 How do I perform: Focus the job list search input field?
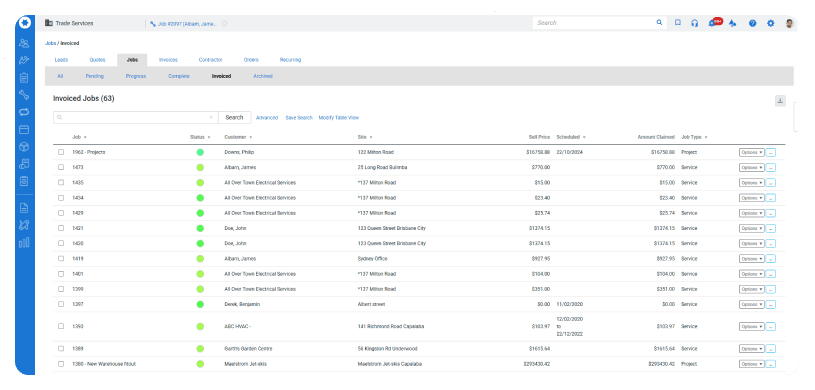pos(136,118)
